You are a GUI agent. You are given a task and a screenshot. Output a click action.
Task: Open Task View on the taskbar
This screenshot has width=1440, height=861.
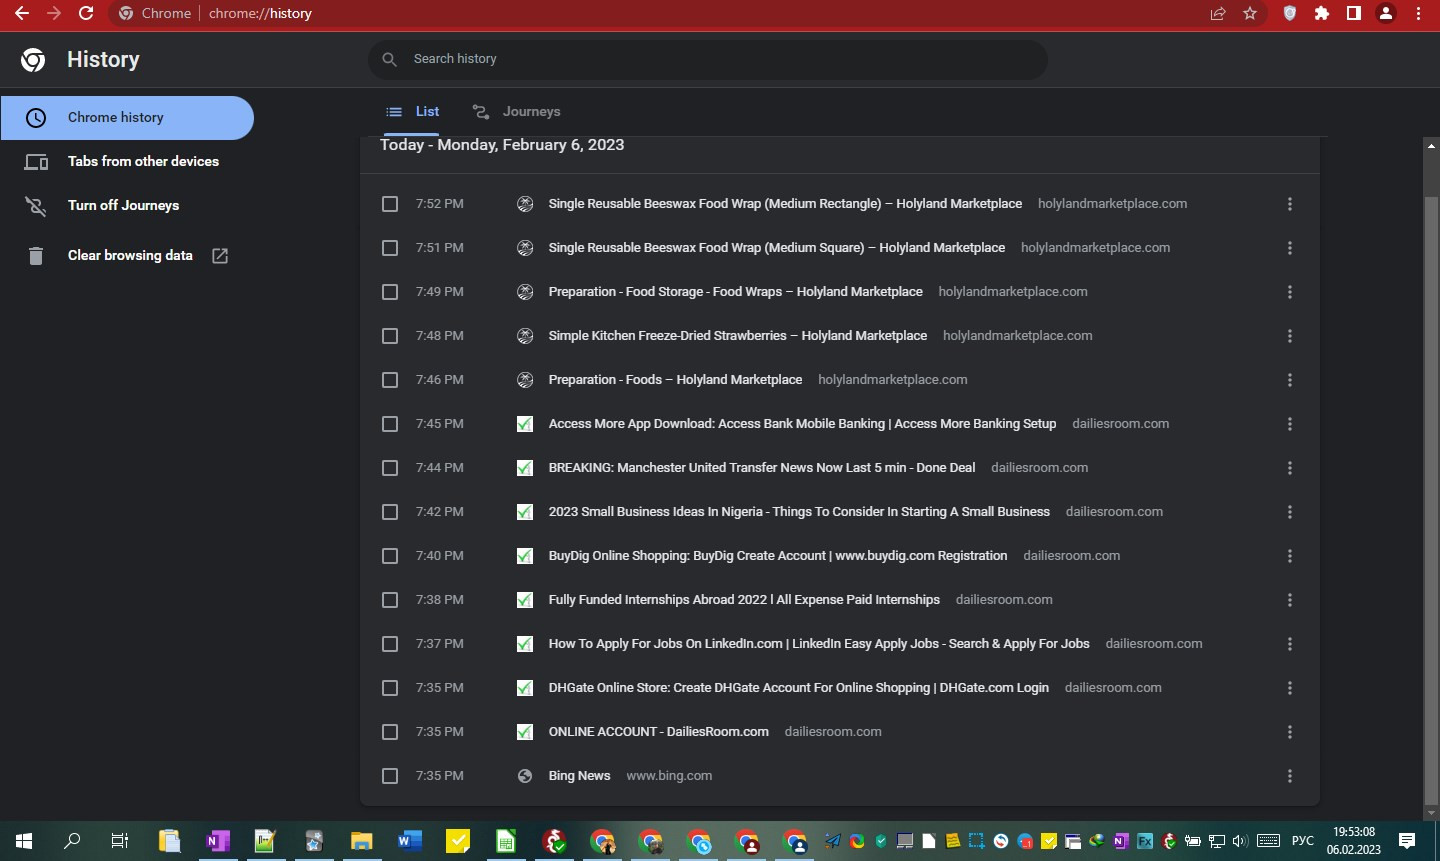tap(120, 841)
